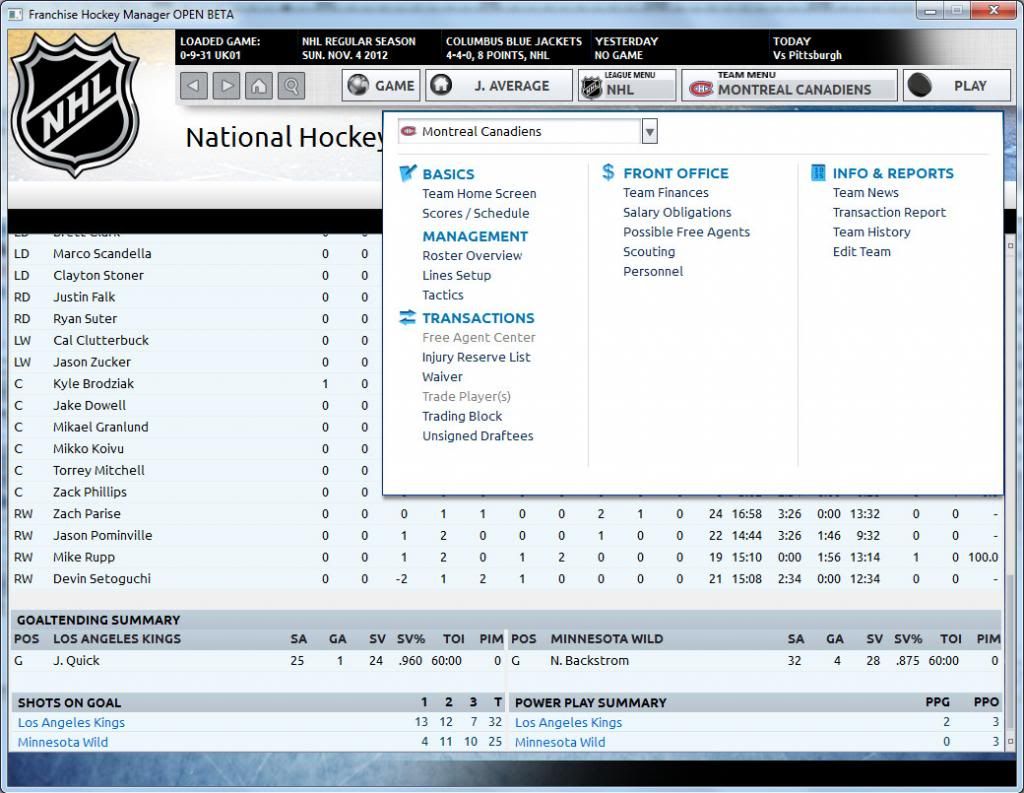
Task: Click Los Angeles Kings in Power Play Summary
Action: [568, 722]
